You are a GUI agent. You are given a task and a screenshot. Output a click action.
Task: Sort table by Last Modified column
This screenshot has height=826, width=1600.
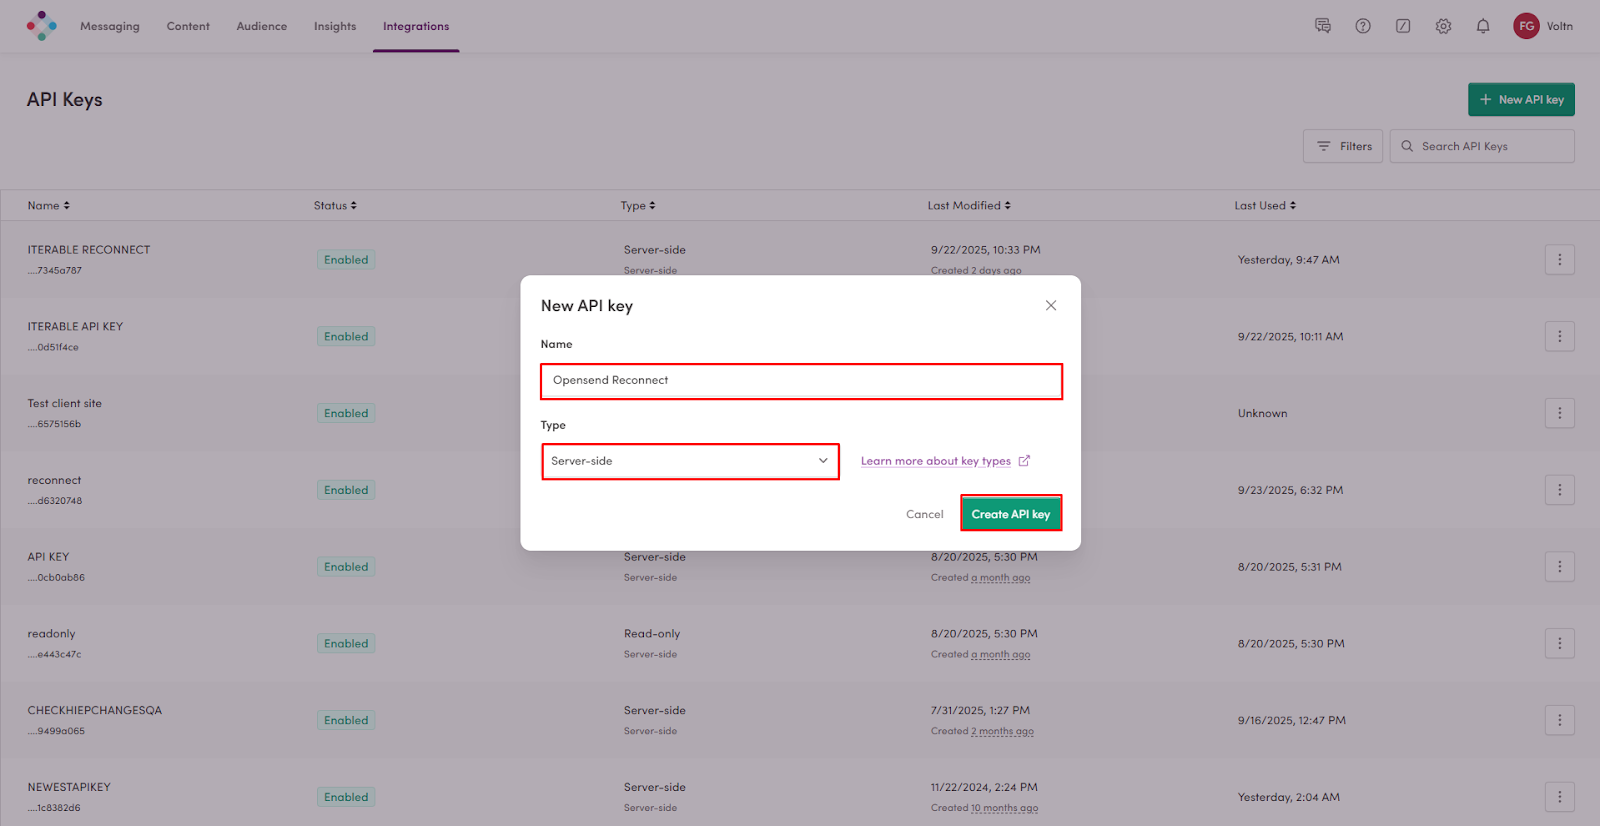click(x=968, y=206)
